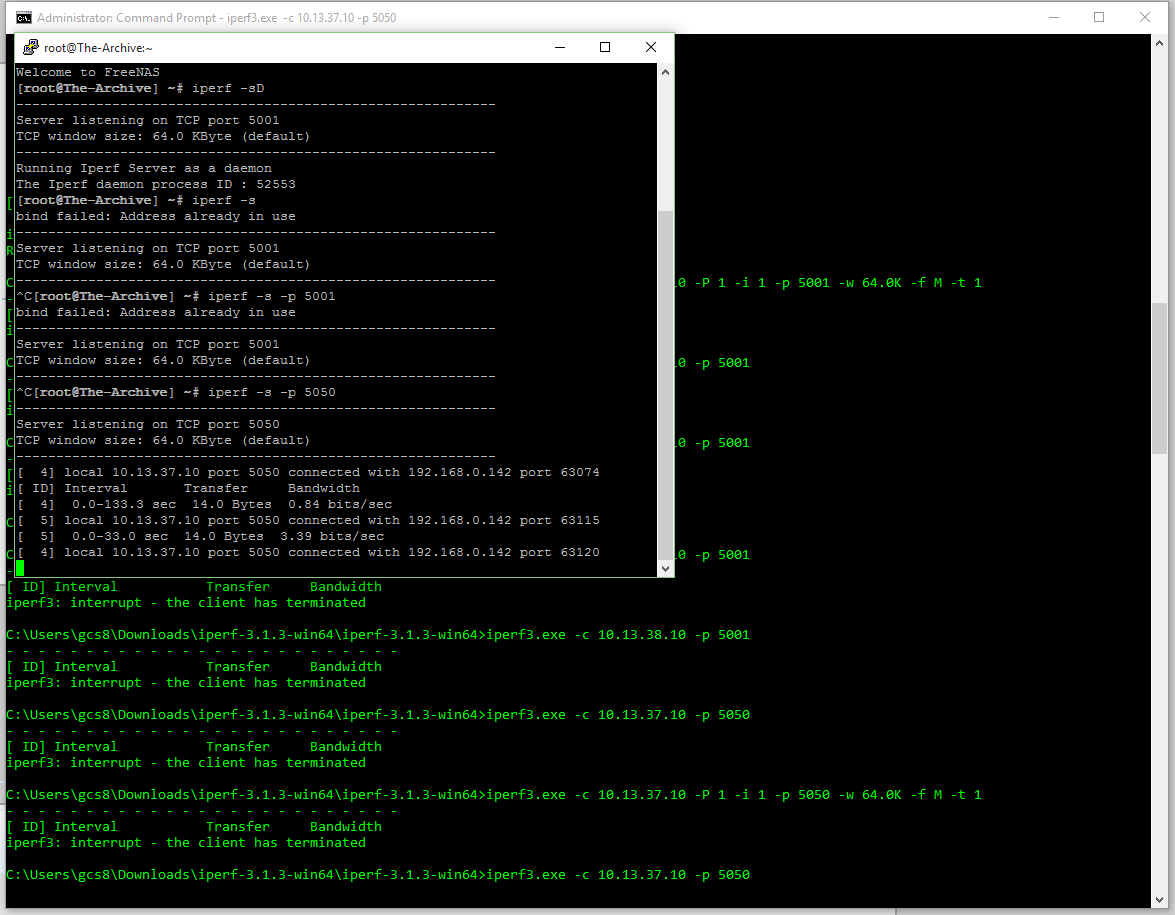This screenshot has width=1175, height=915.
Task: Click the root@The-Archive:~ window title
Action: click(98, 48)
